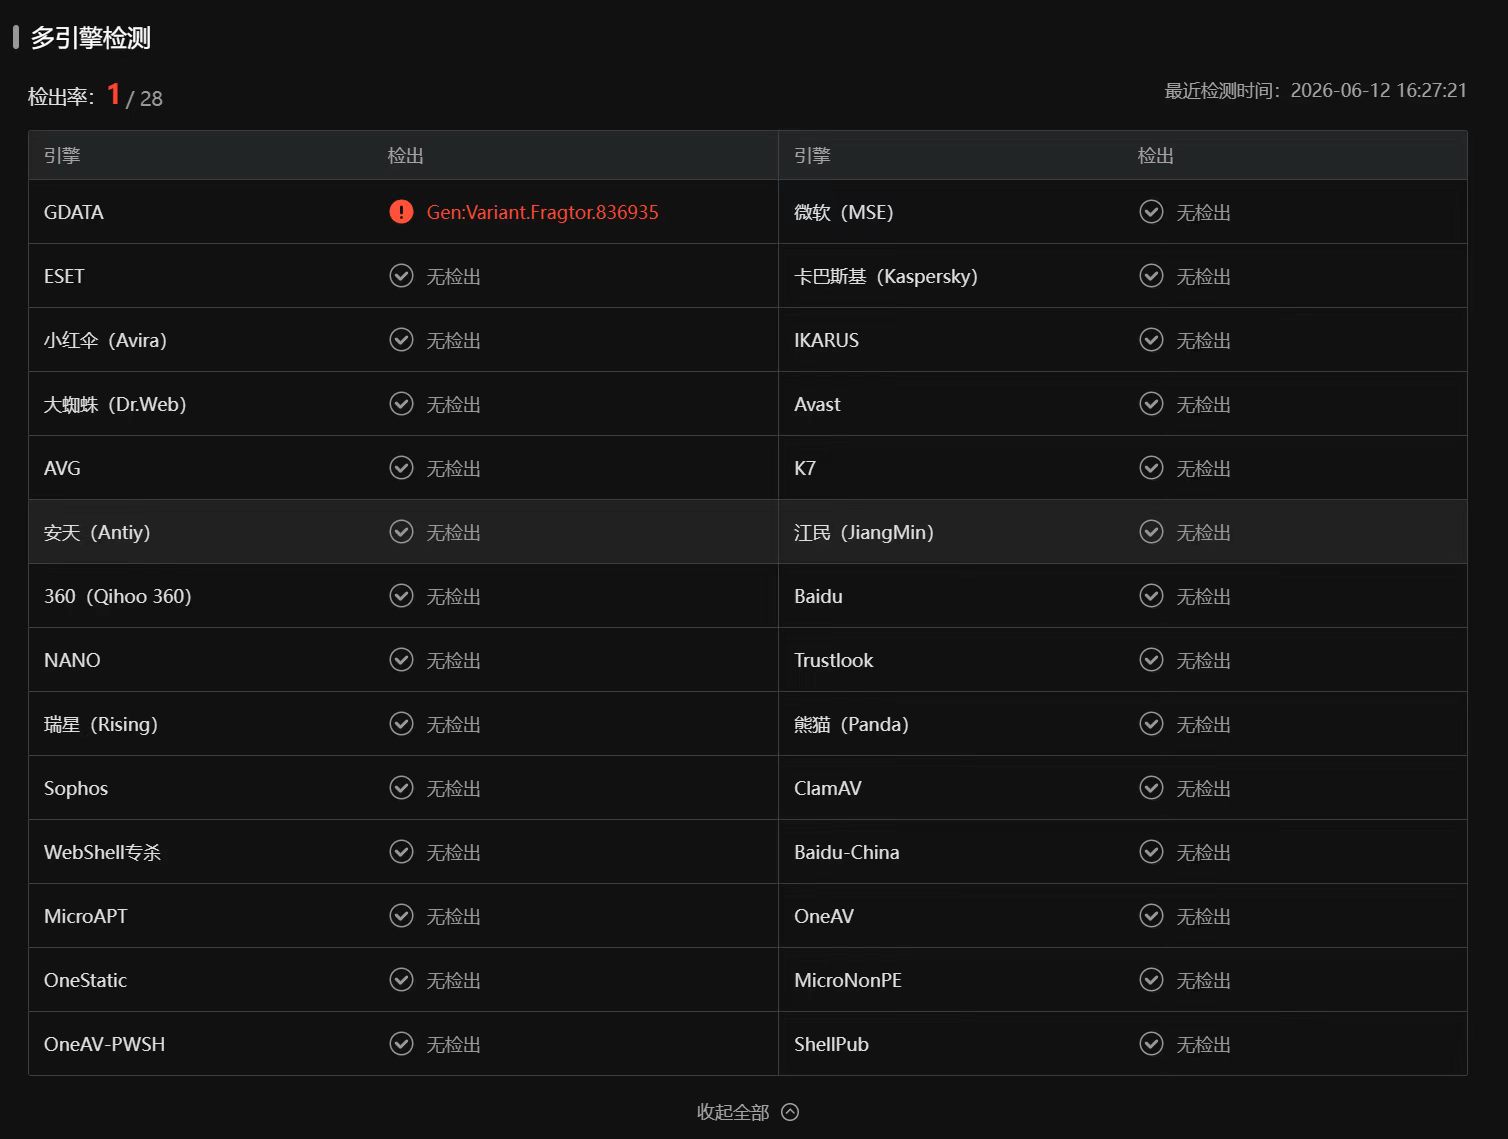Screen dimensions: 1508x1139
Task: Click the GDATA engine name
Action: pos(74,212)
